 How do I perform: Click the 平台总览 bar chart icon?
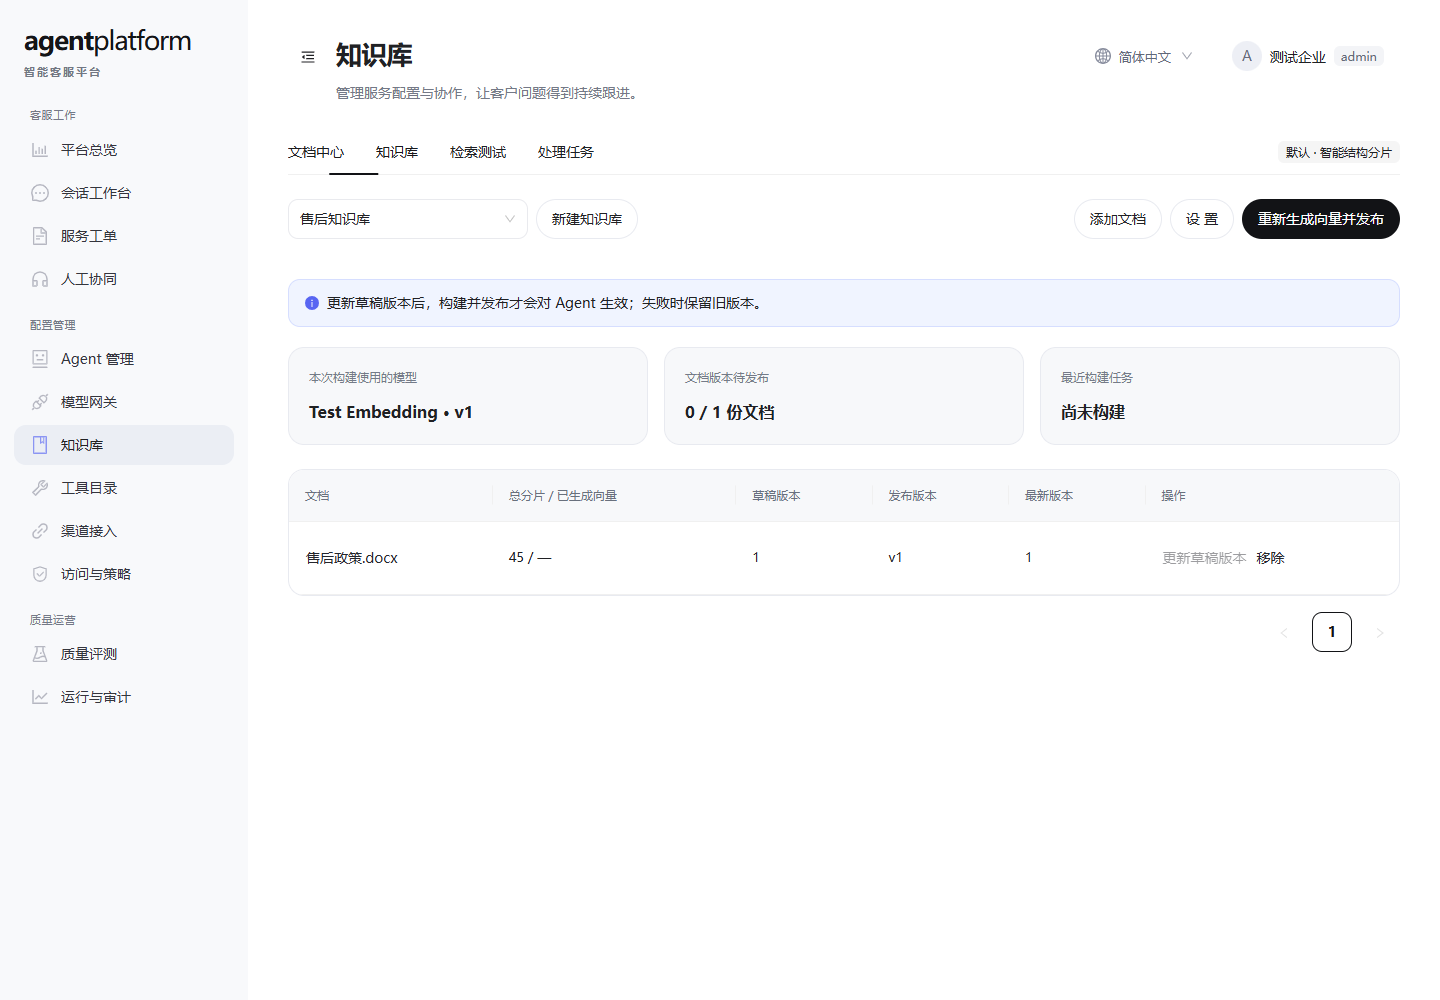coord(40,150)
